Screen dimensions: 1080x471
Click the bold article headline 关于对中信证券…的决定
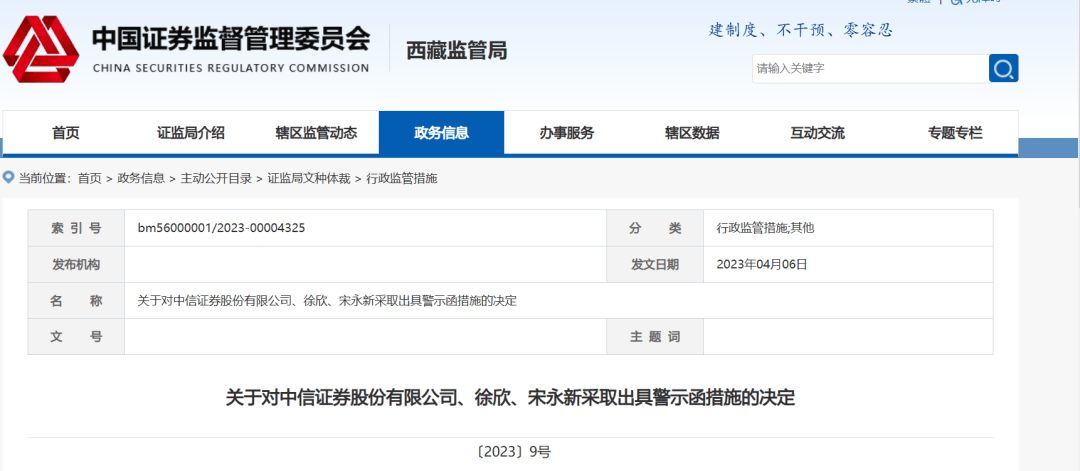pos(510,398)
